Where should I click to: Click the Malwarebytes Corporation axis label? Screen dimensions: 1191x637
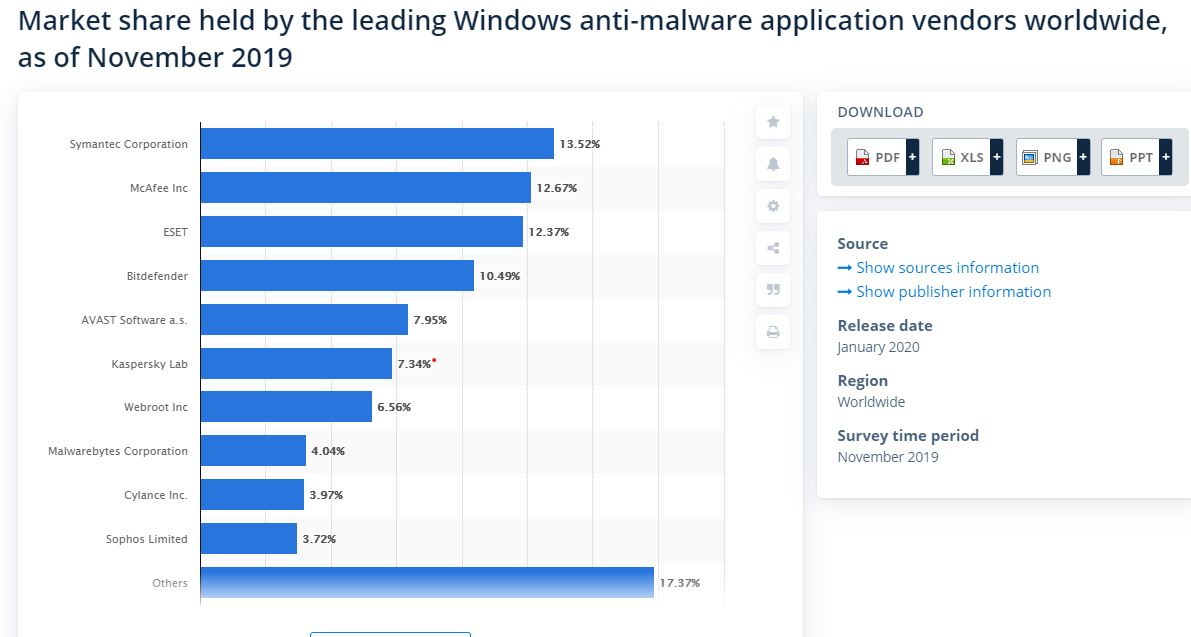(118, 452)
